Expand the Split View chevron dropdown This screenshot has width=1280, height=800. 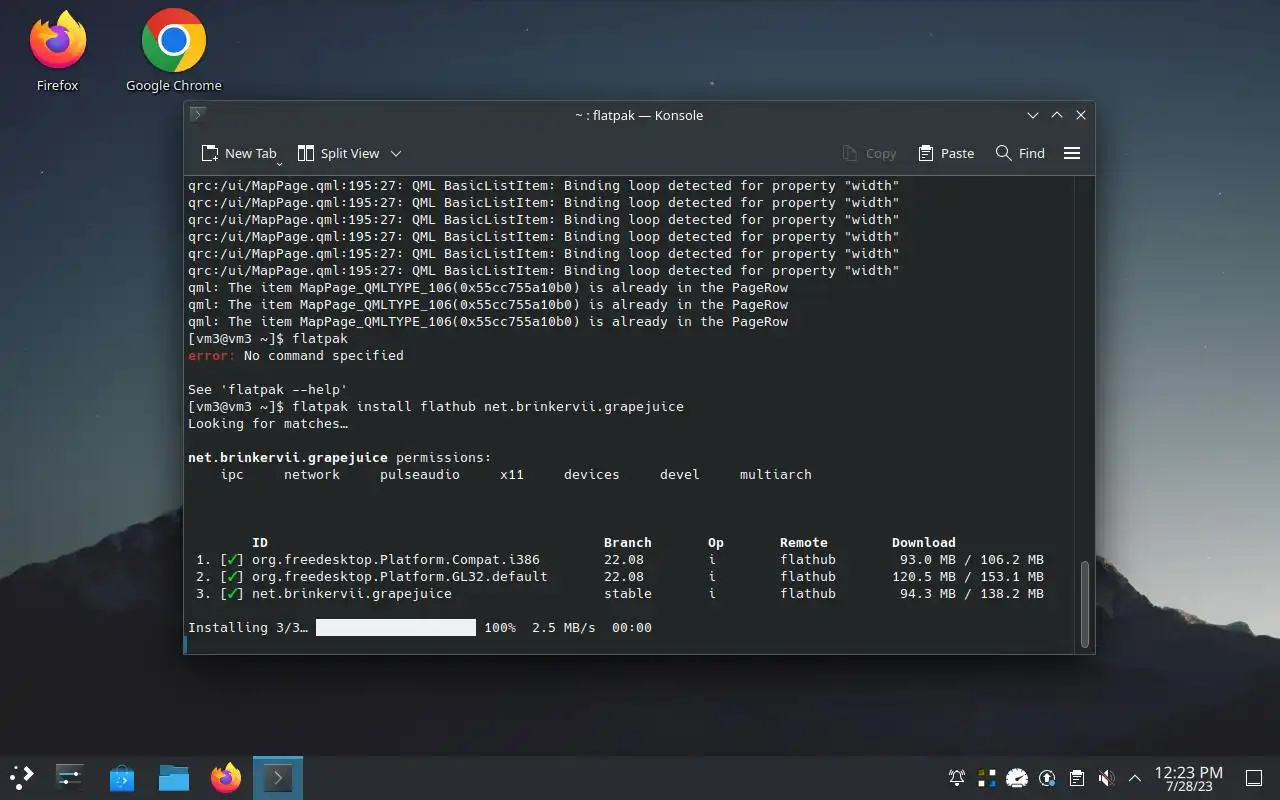396,153
